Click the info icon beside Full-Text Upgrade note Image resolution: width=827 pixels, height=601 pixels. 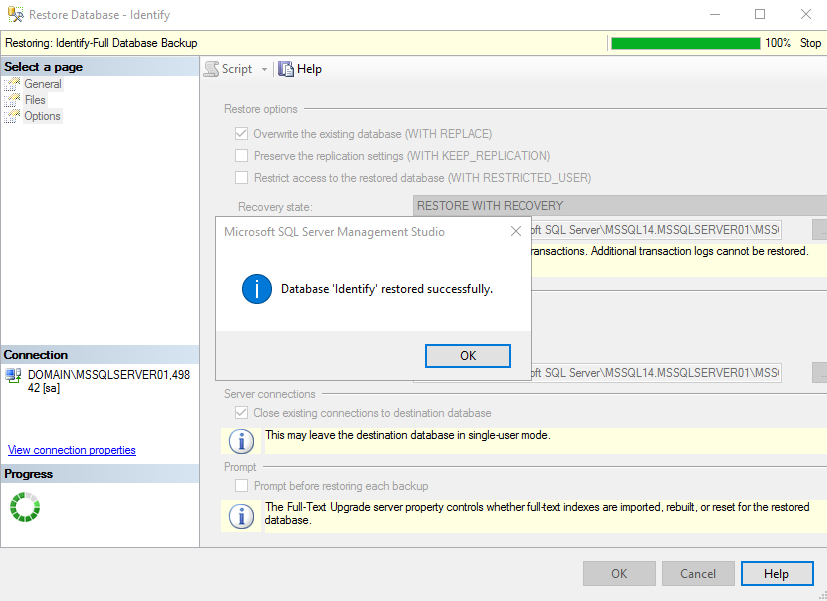coord(242,516)
